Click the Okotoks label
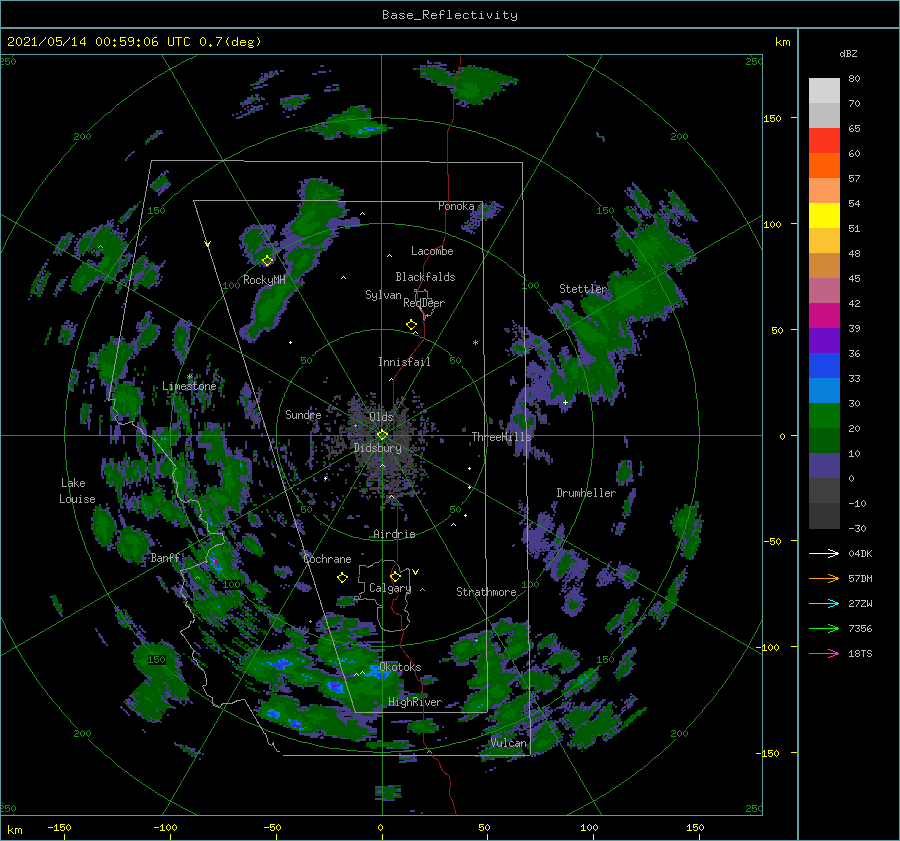The width and height of the screenshot is (900, 841). point(400,667)
